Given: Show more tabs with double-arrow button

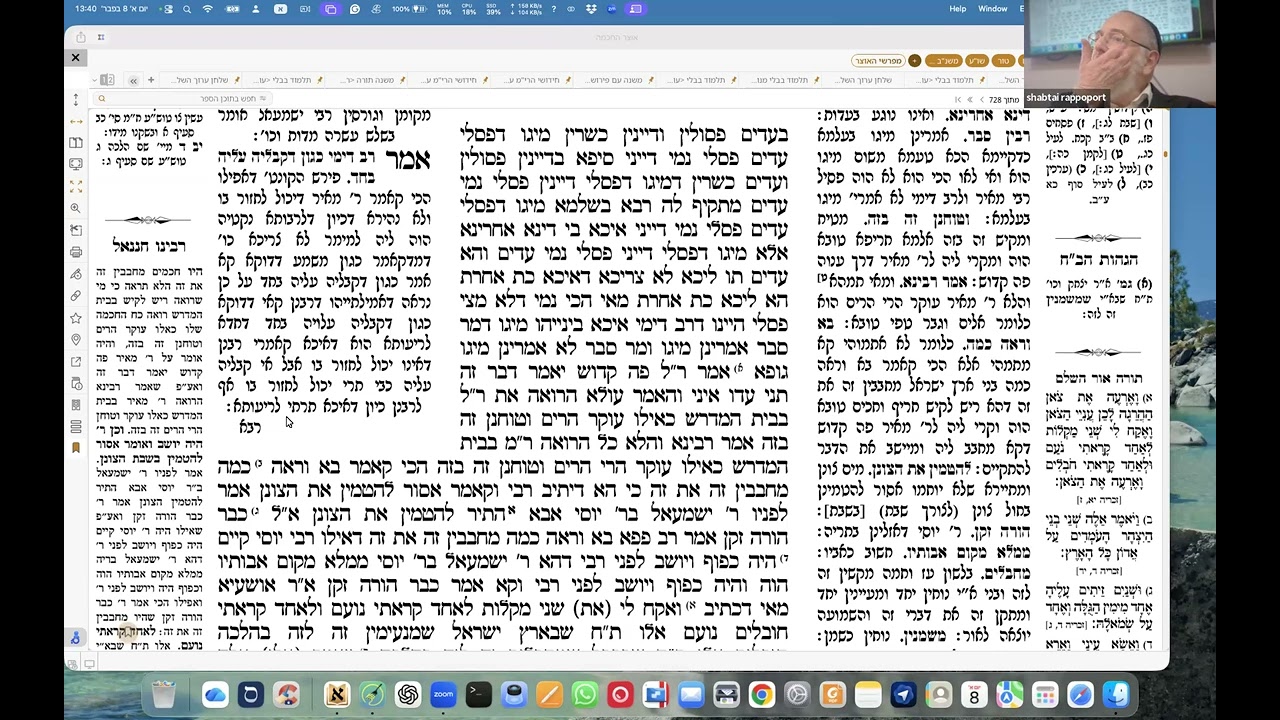Looking at the screenshot, I should click(x=133, y=81).
